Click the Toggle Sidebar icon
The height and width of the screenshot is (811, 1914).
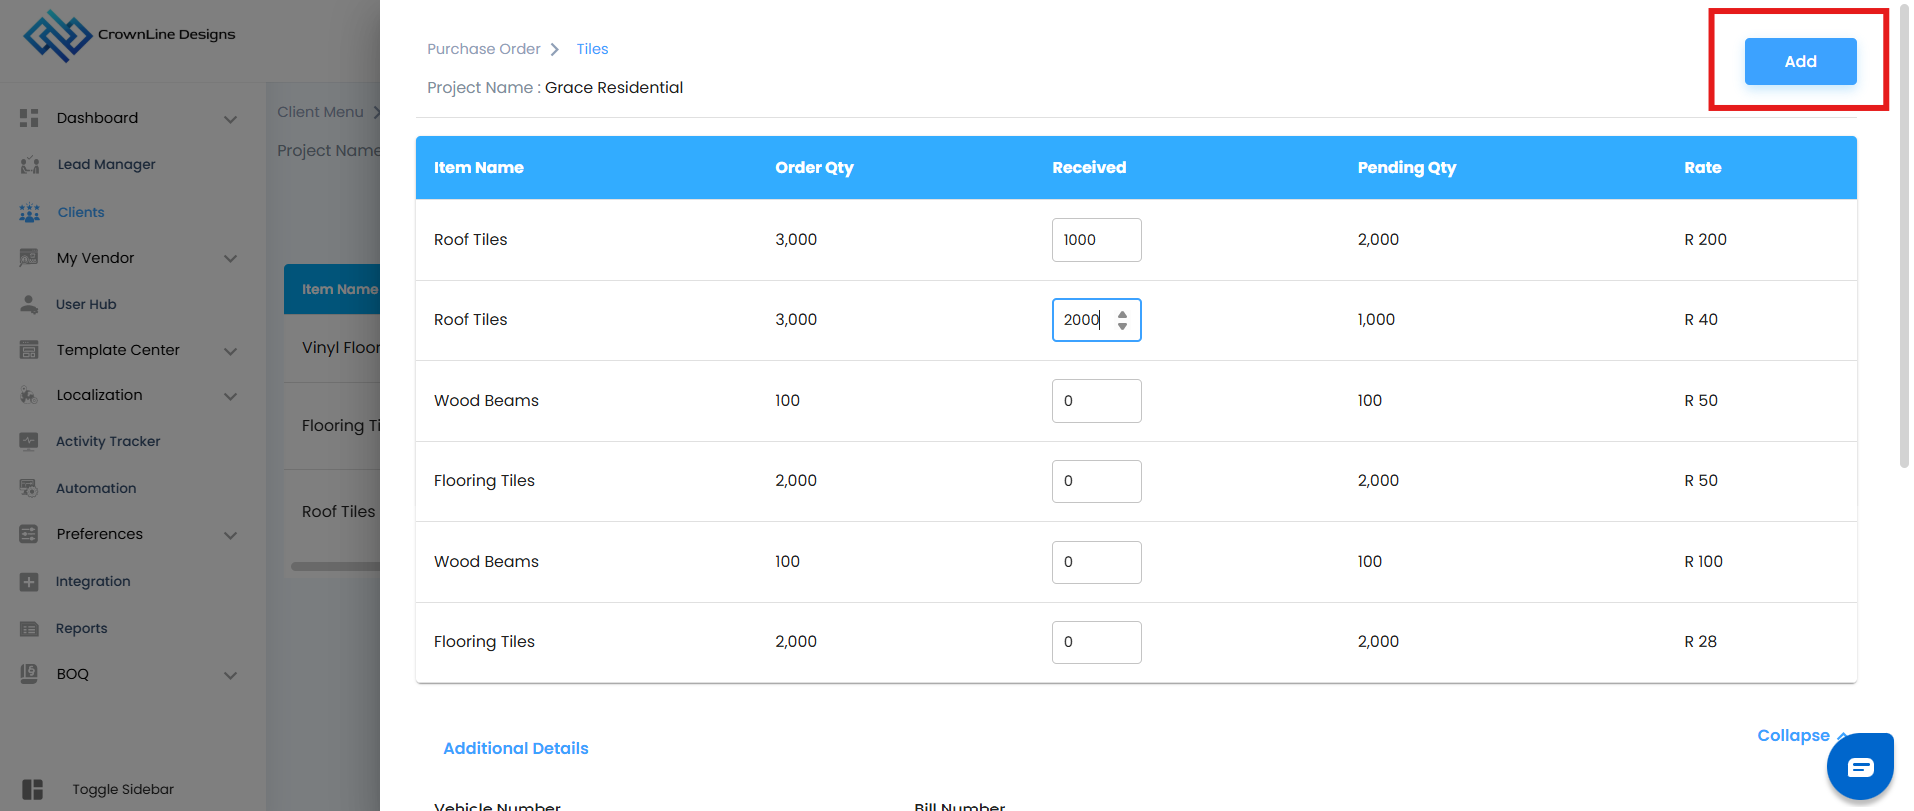pyautogui.click(x=33, y=790)
